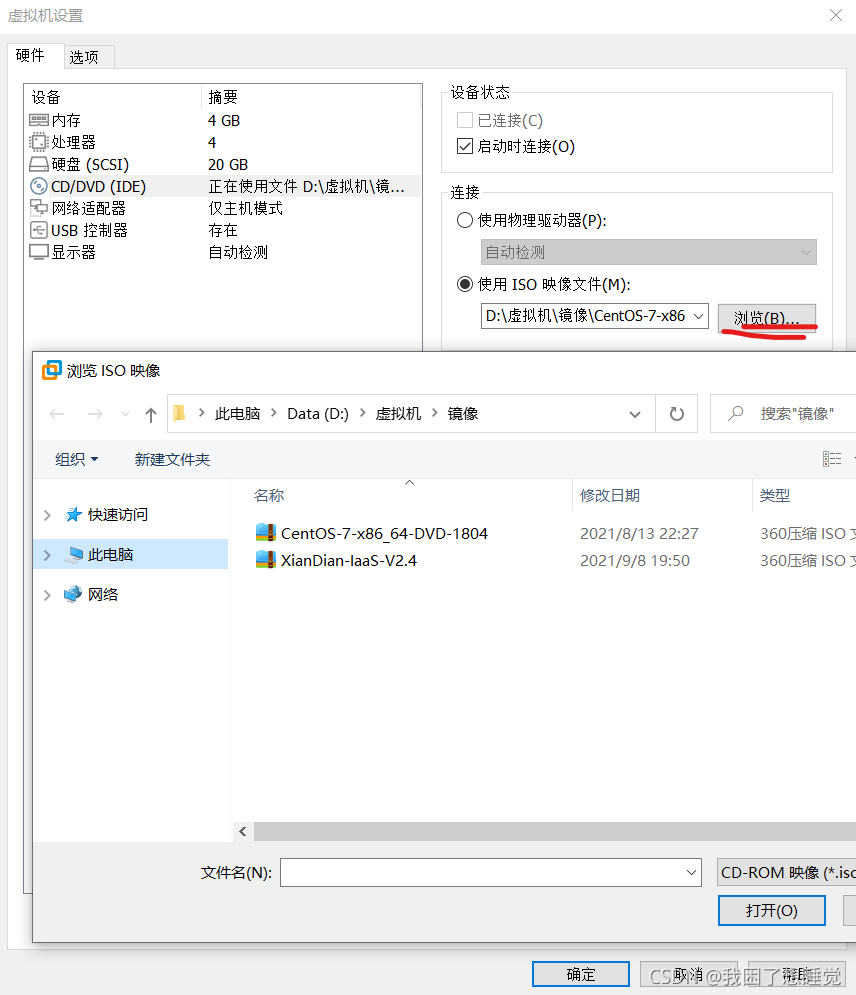Select 使用物理驱动器(P) radio button
Image resolution: width=856 pixels, height=995 pixels.
pos(464,220)
